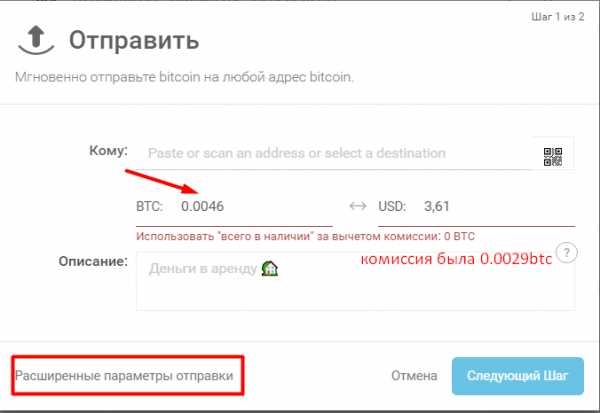600x413 pixels.
Task: Click the Следующий Шаг button
Action: click(517, 376)
